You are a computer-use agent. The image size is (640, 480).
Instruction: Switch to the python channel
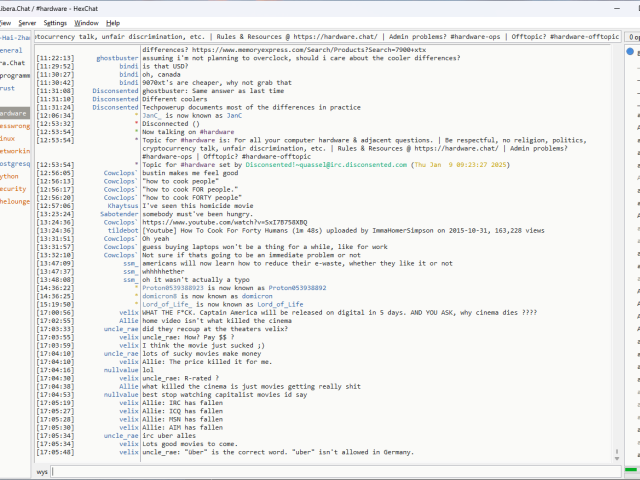pyautogui.click(x=10, y=176)
